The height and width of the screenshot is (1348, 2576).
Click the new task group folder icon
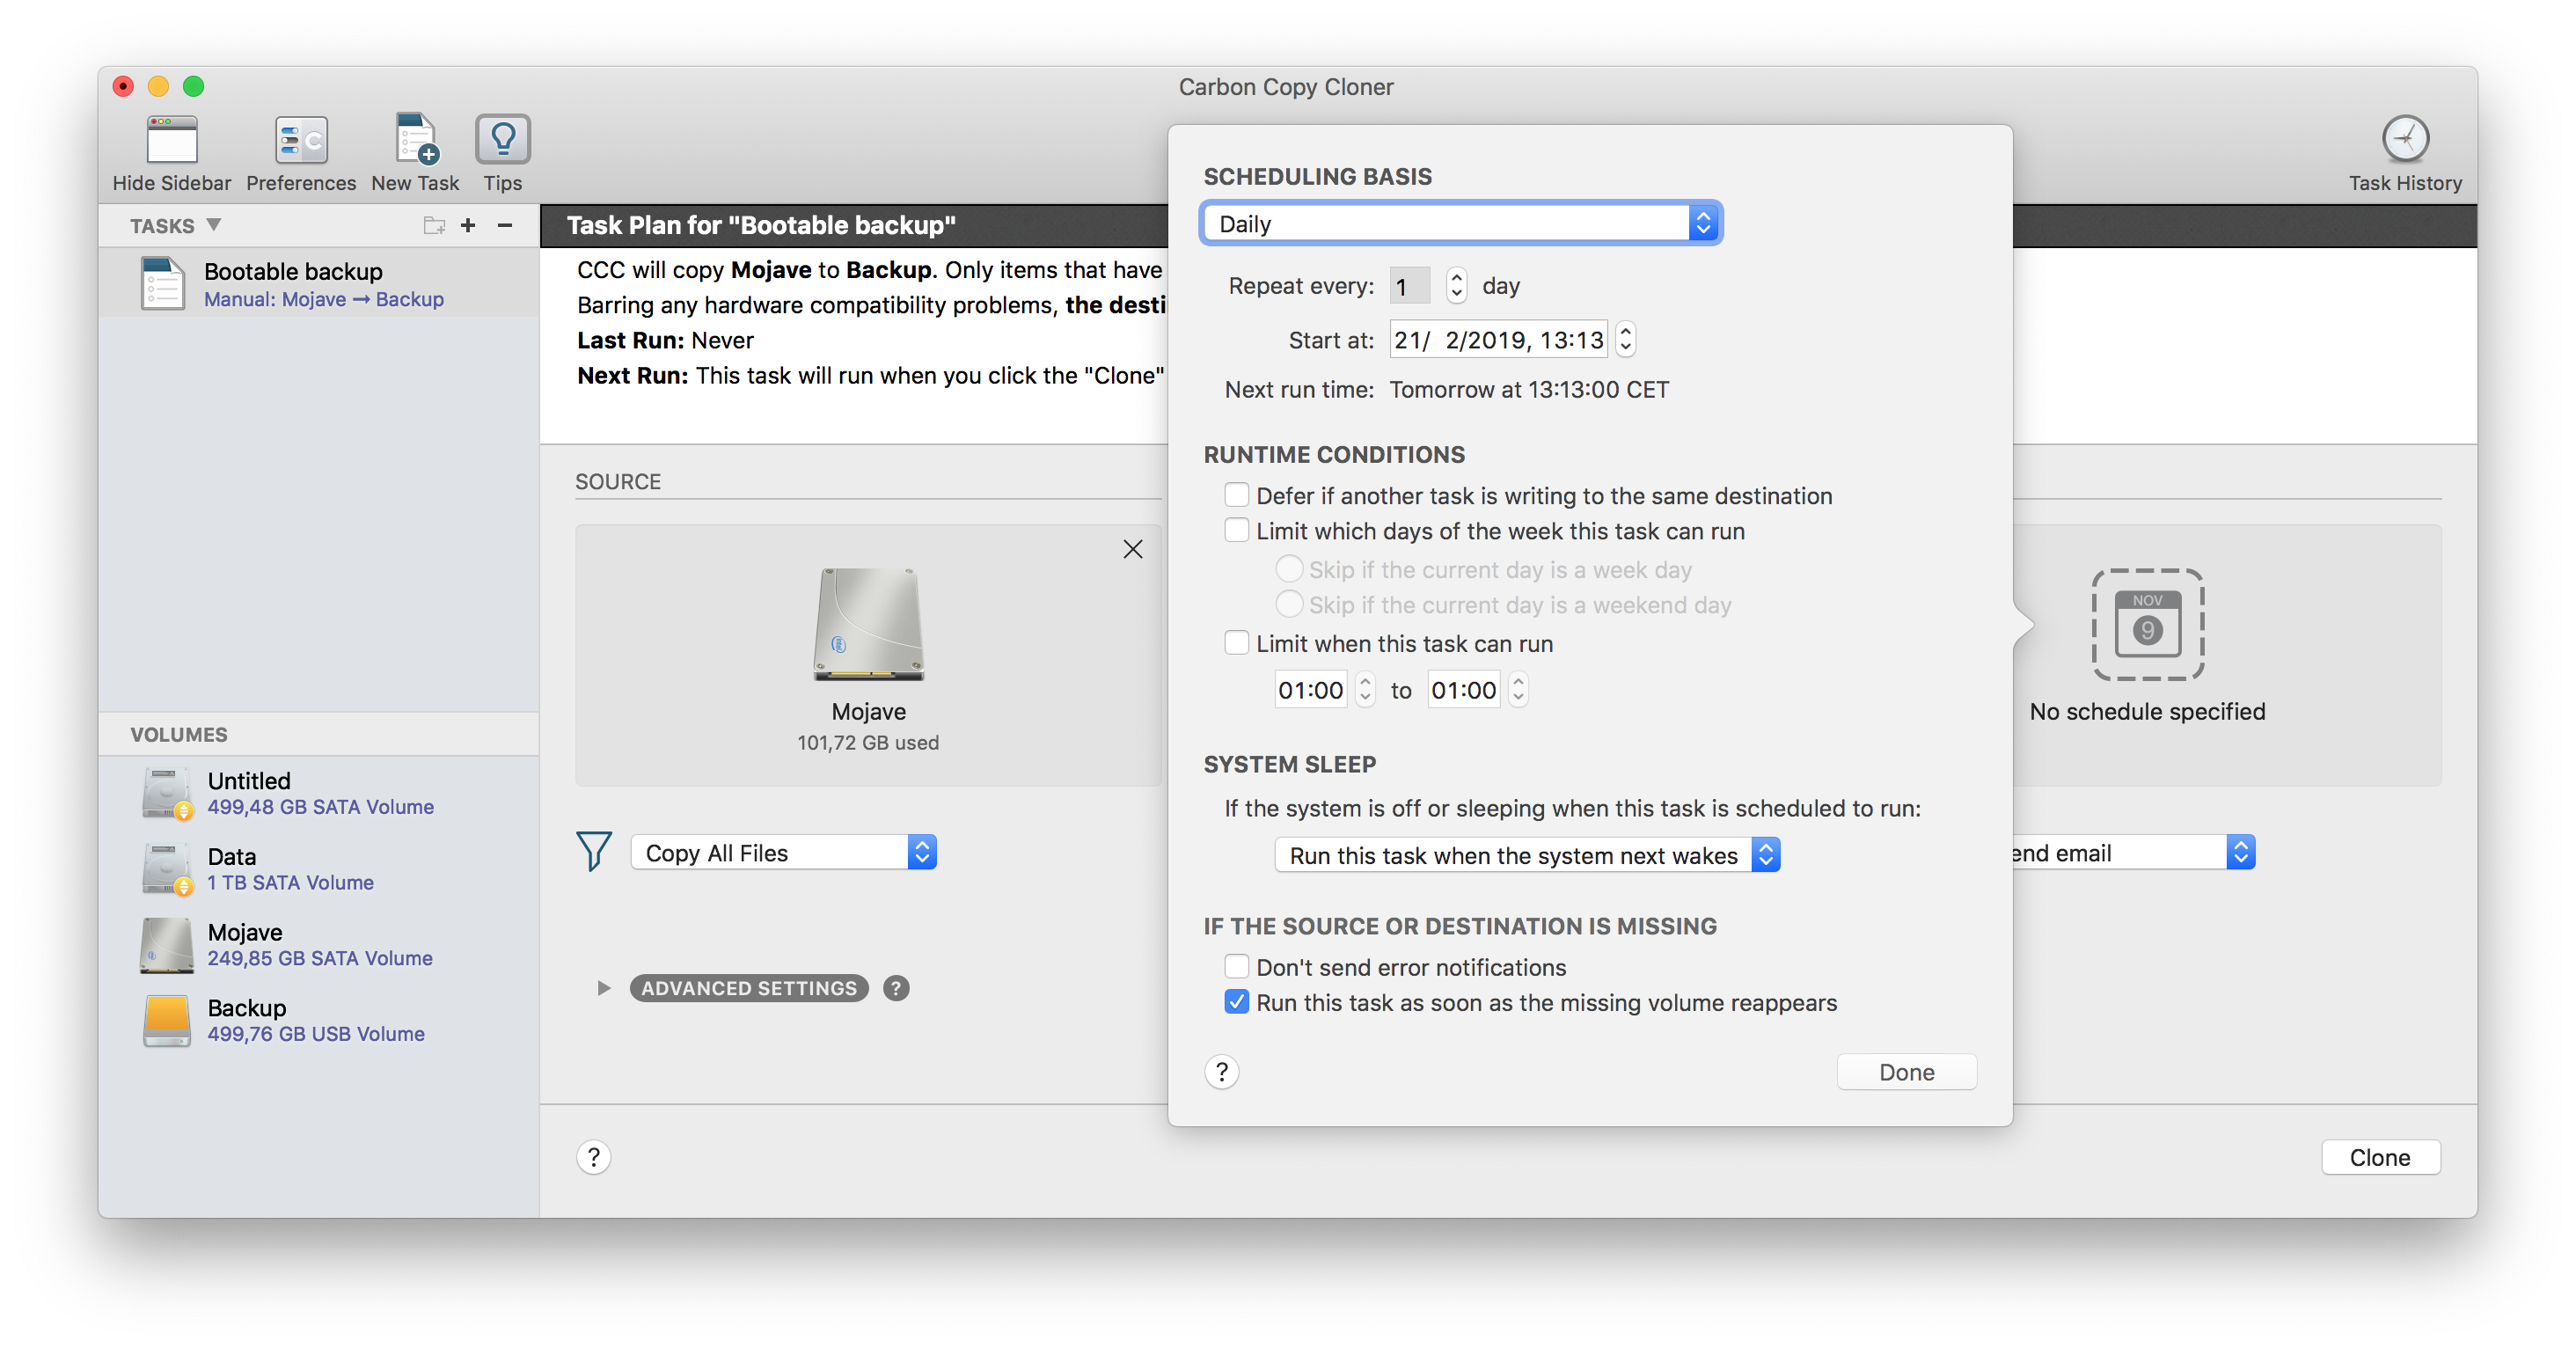[x=434, y=226]
